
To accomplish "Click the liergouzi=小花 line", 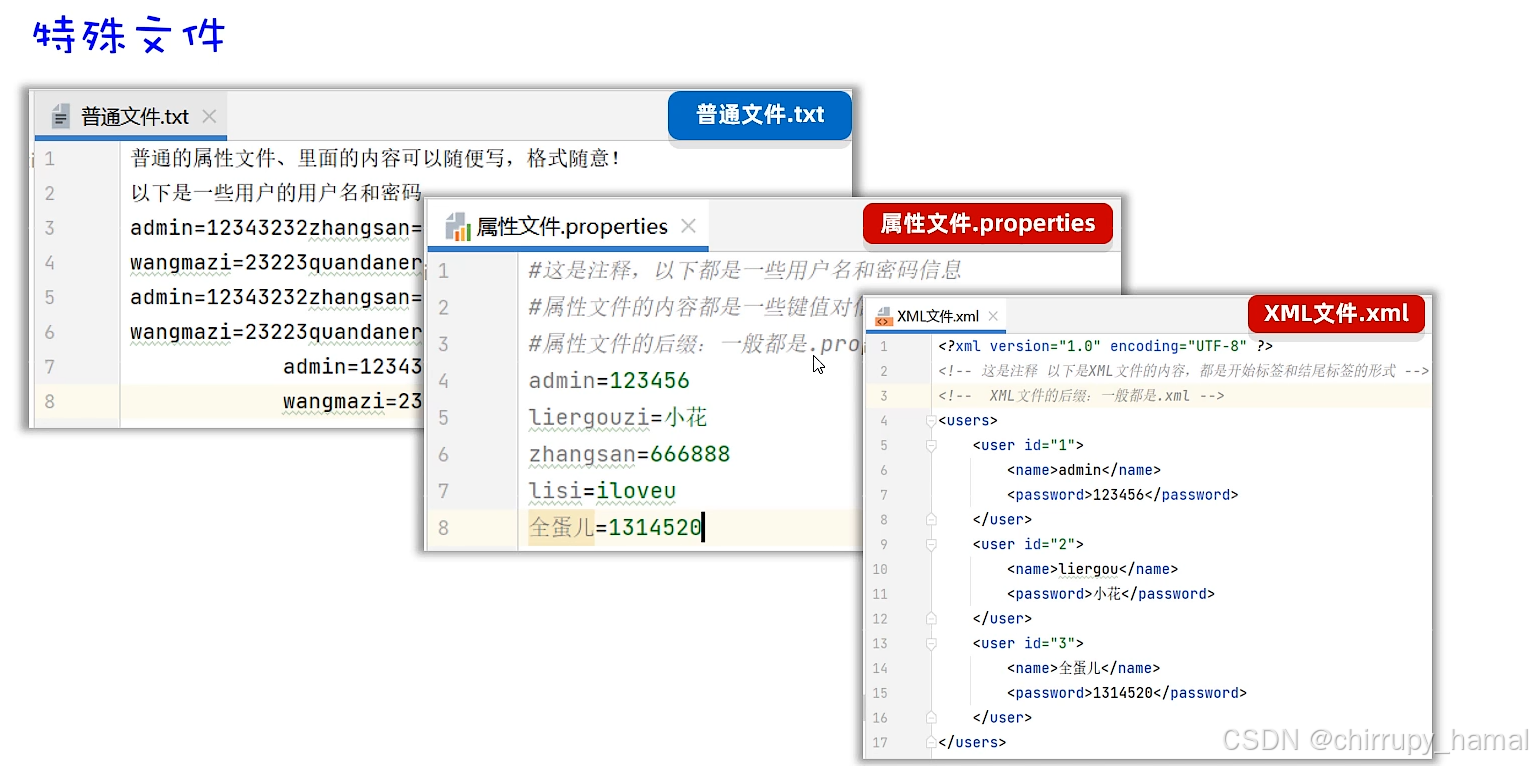I will click(x=618, y=418).
